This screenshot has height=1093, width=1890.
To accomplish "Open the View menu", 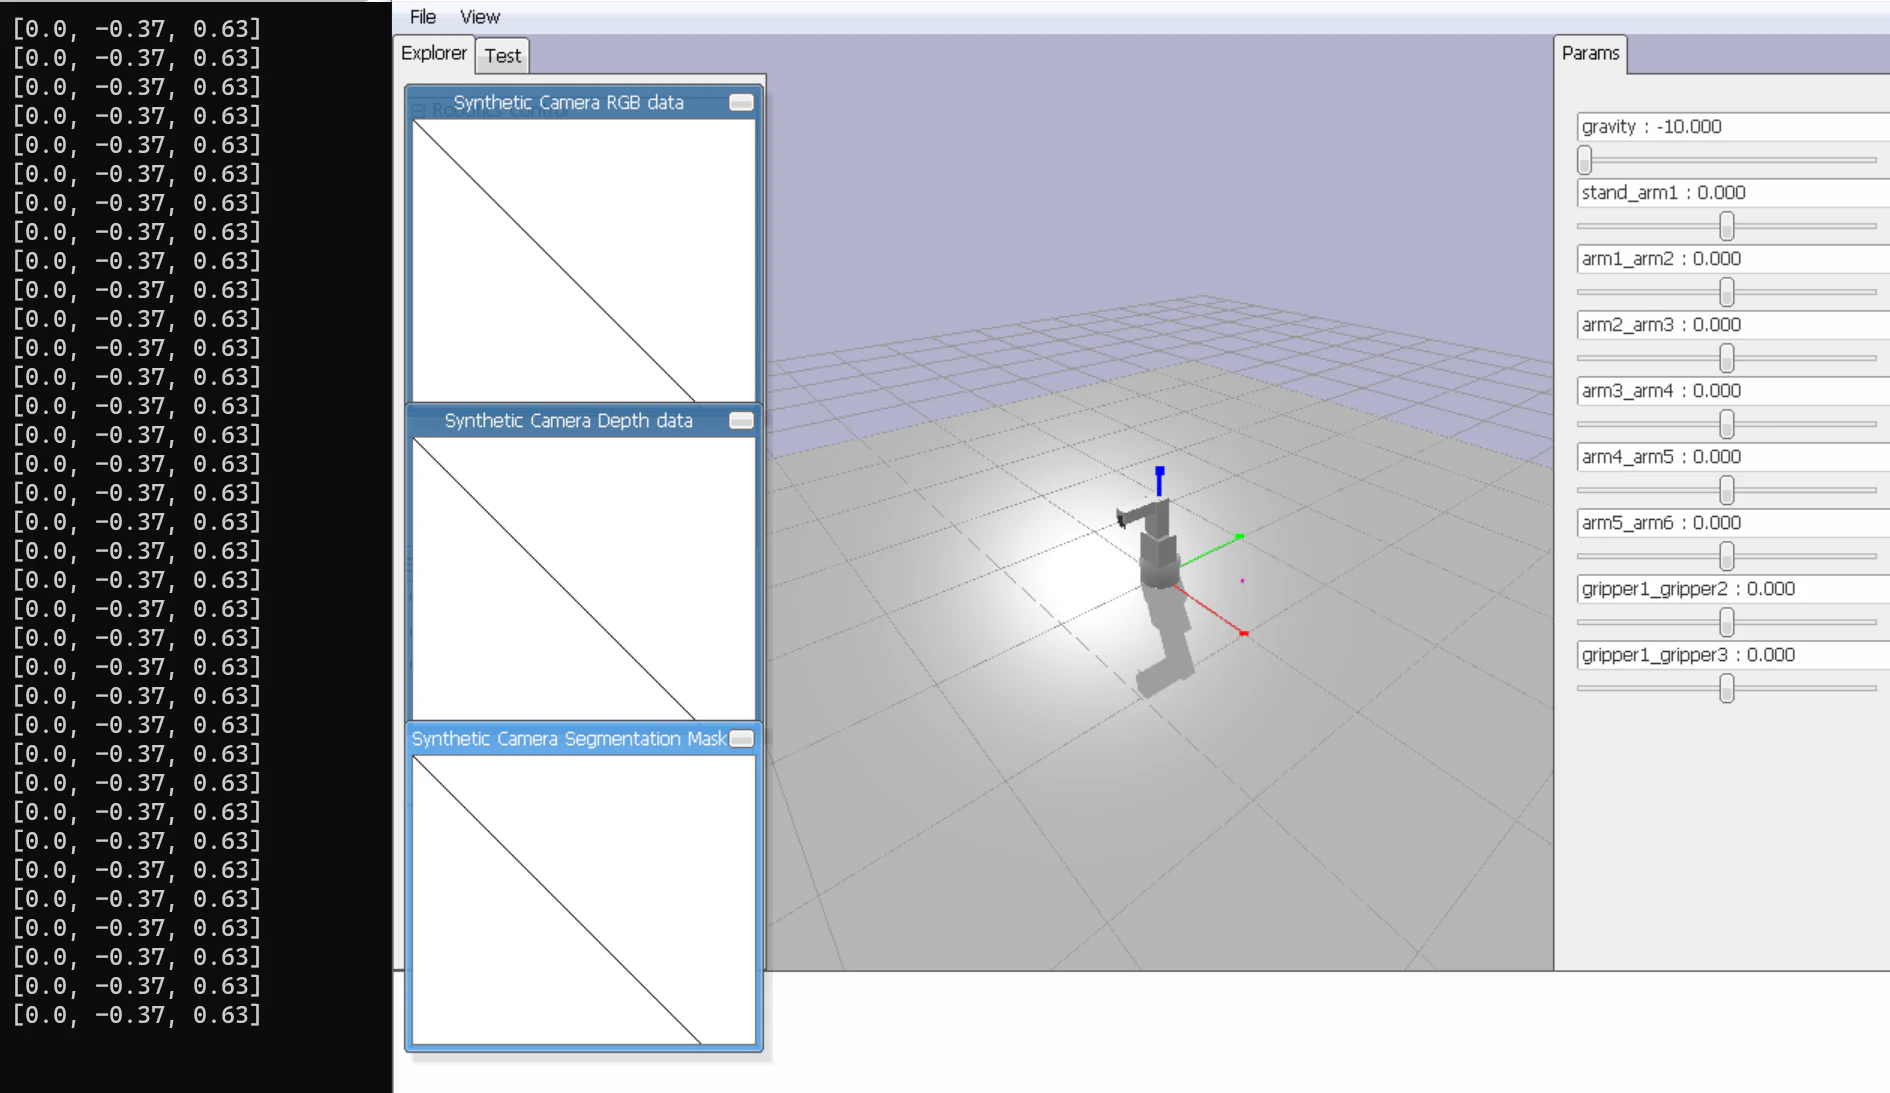I will tap(480, 17).
